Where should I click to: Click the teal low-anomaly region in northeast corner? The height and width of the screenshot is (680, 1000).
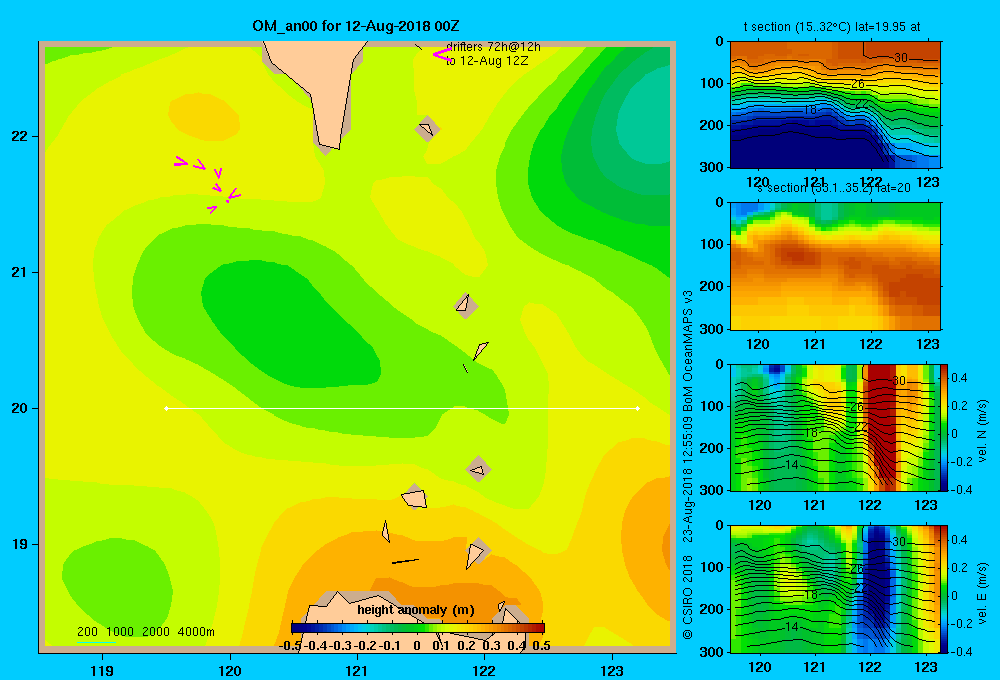pyautogui.click(x=644, y=114)
